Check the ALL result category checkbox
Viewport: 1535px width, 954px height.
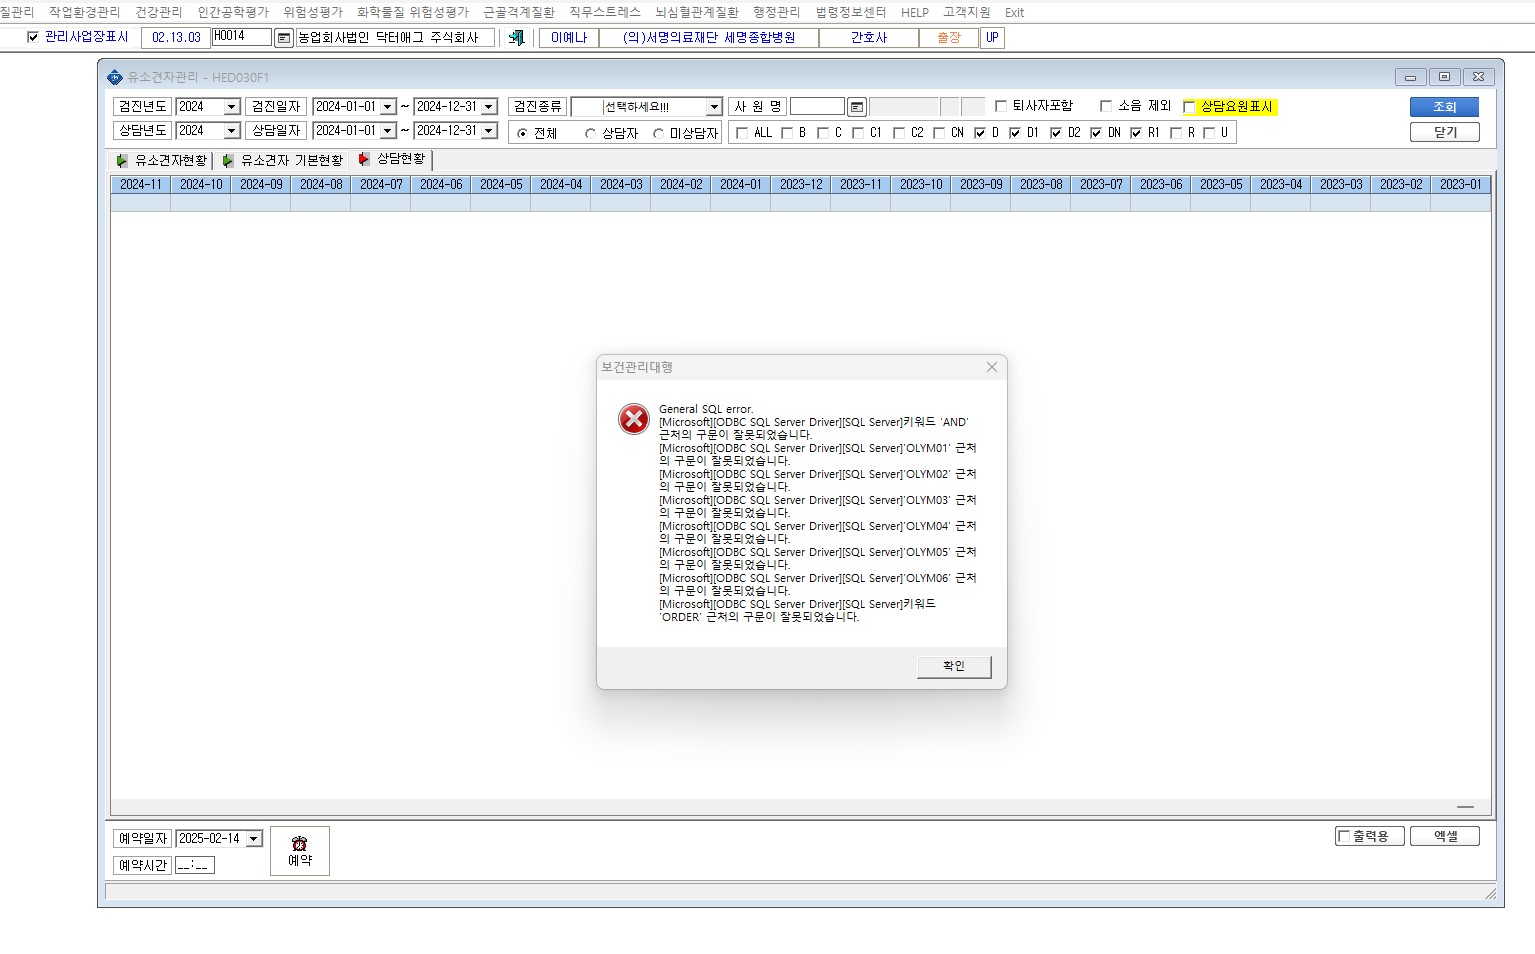[x=742, y=133]
